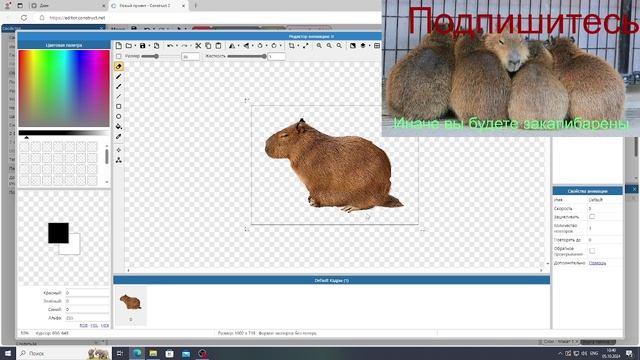Image resolution: width=640 pixels, height=360 pixels.
Task: Expand the undo history dropdown arrow
Action: pyautogui.click(x=176, y=46)
